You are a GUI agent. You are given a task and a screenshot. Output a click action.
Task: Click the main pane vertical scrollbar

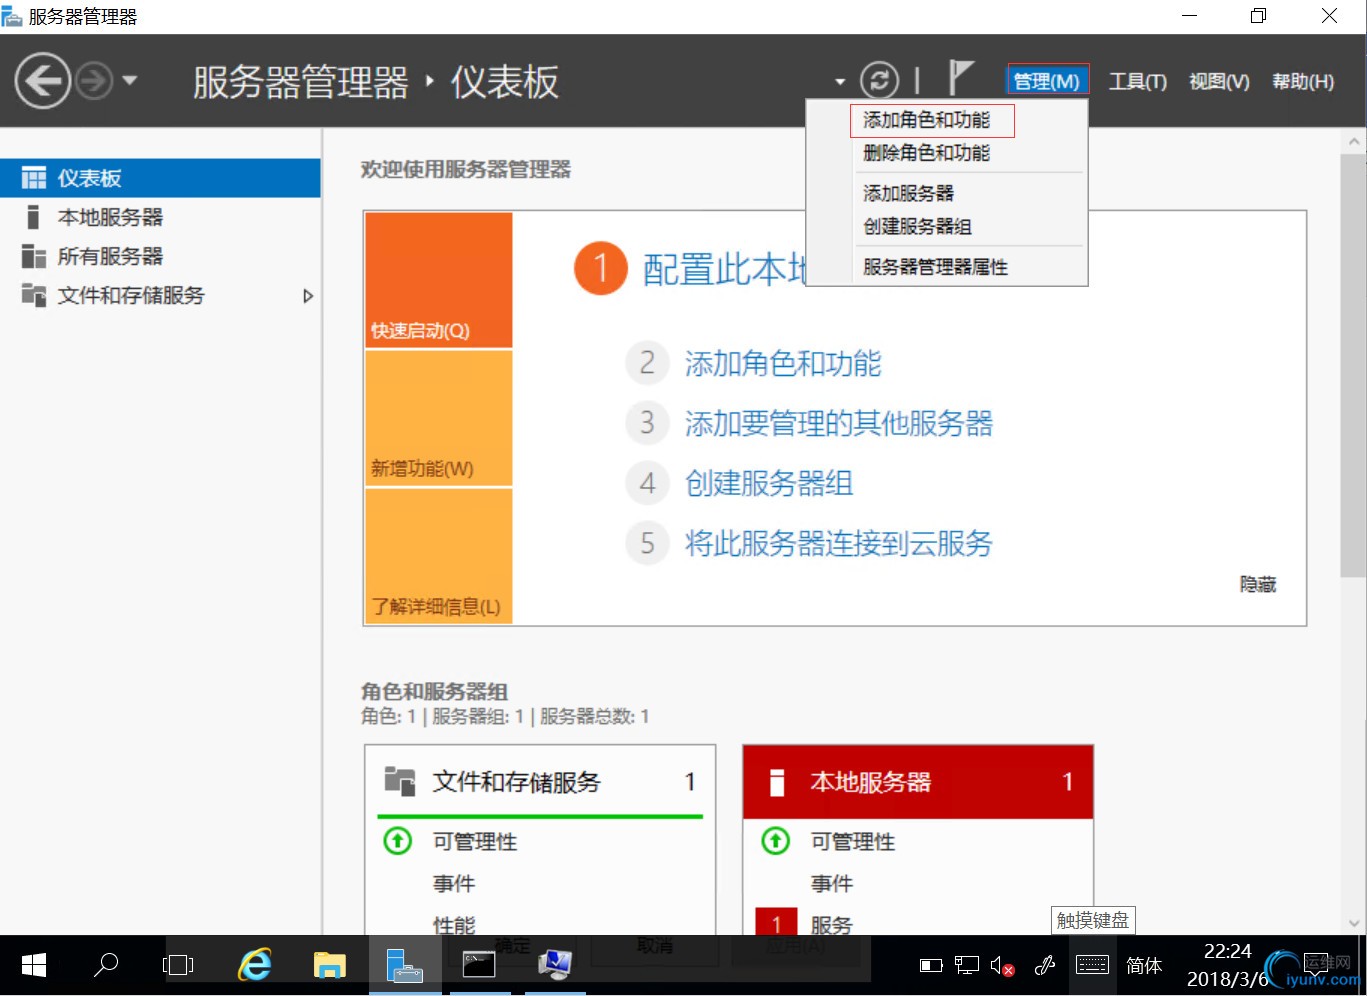[1353, 365]
